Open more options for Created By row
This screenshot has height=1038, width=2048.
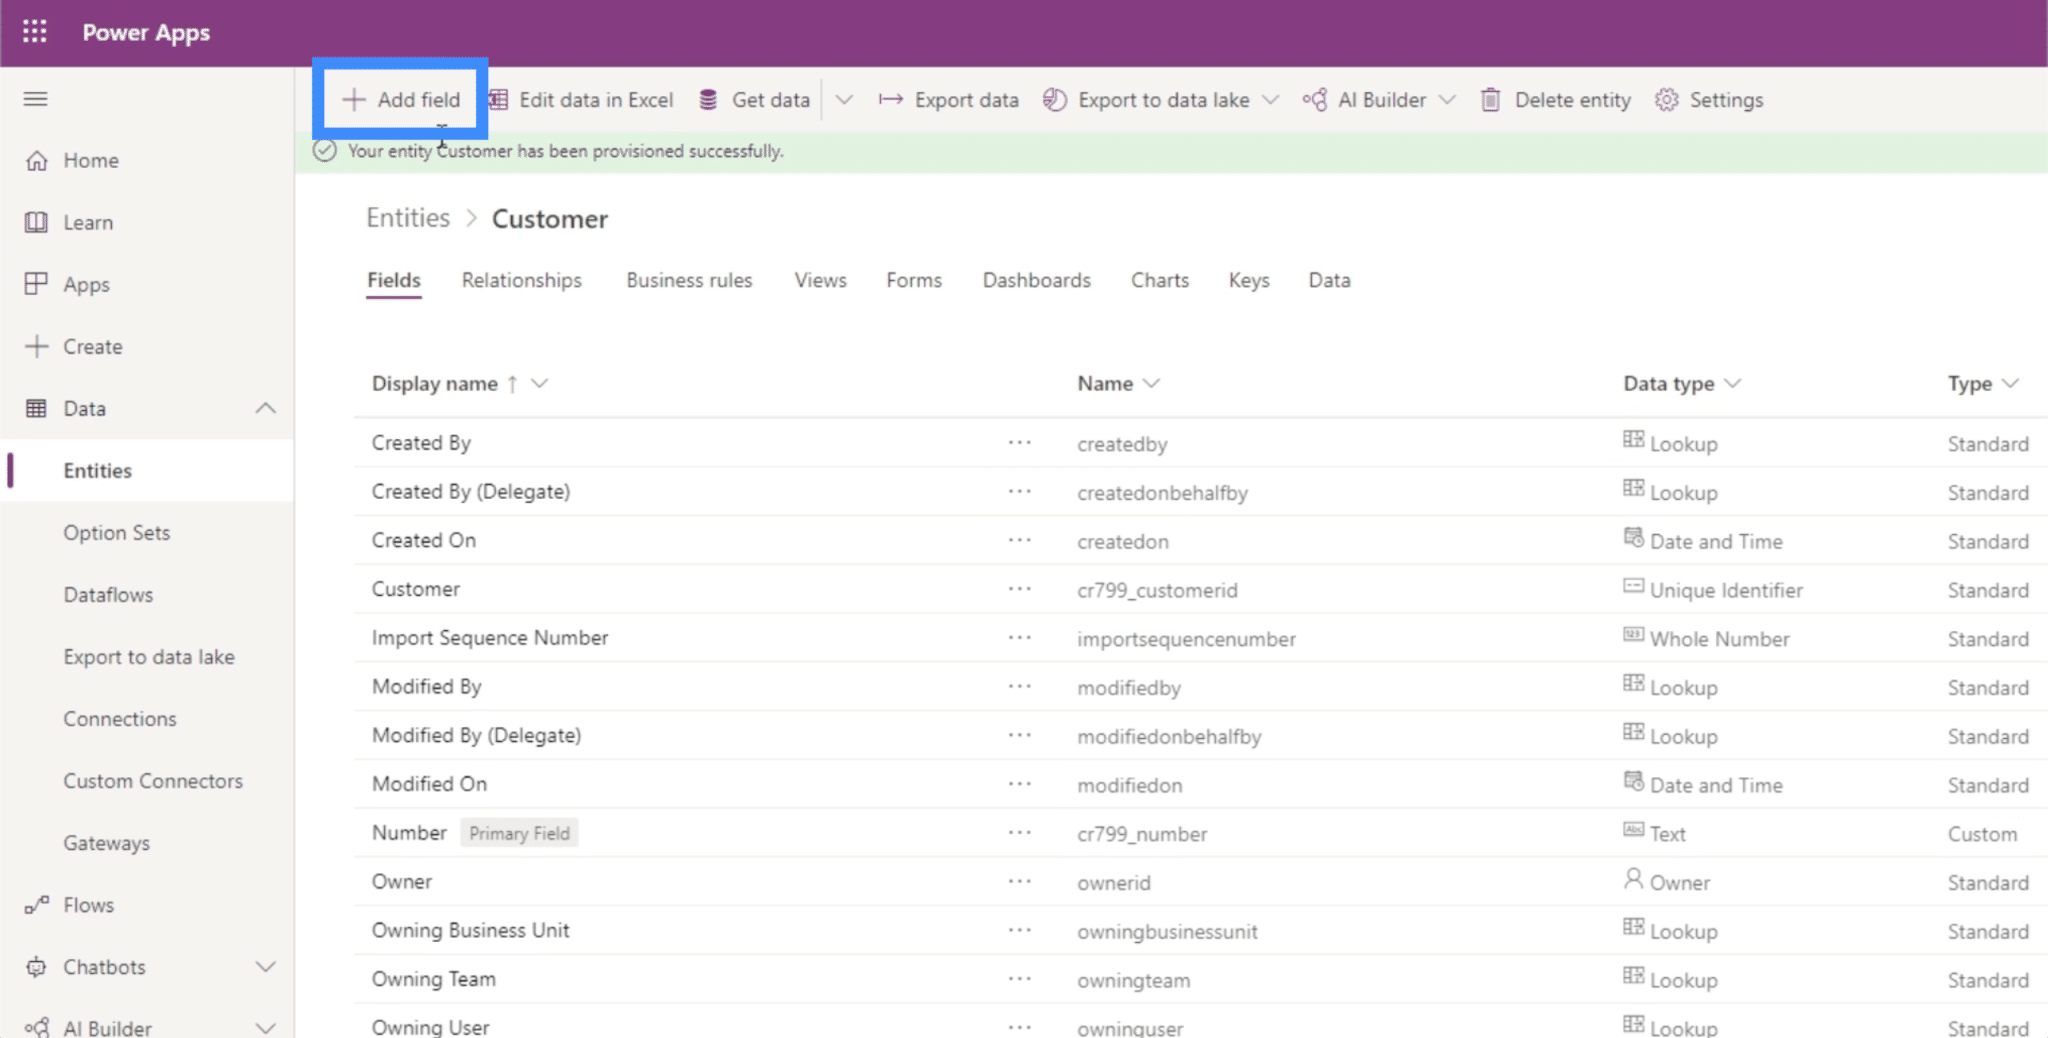[1019, 442]
